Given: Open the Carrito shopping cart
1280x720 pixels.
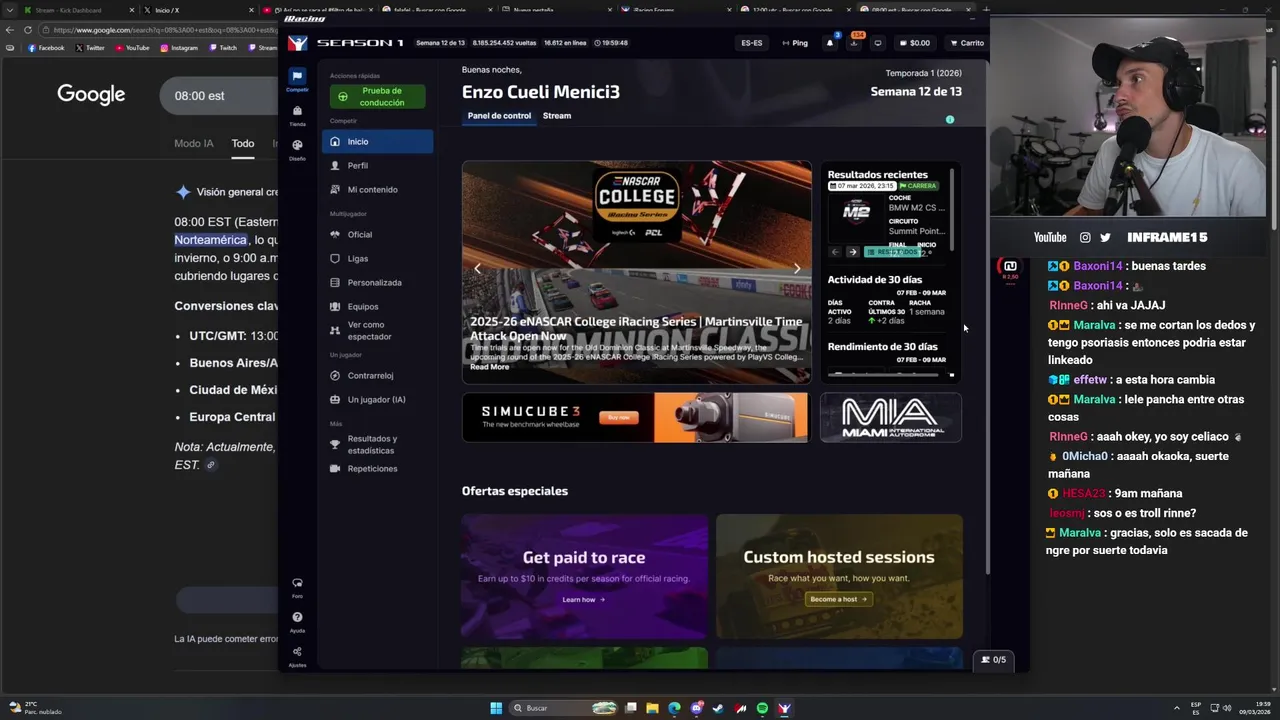Looking at the screenshot, I should pyautogui.click(x=967, y=43).
